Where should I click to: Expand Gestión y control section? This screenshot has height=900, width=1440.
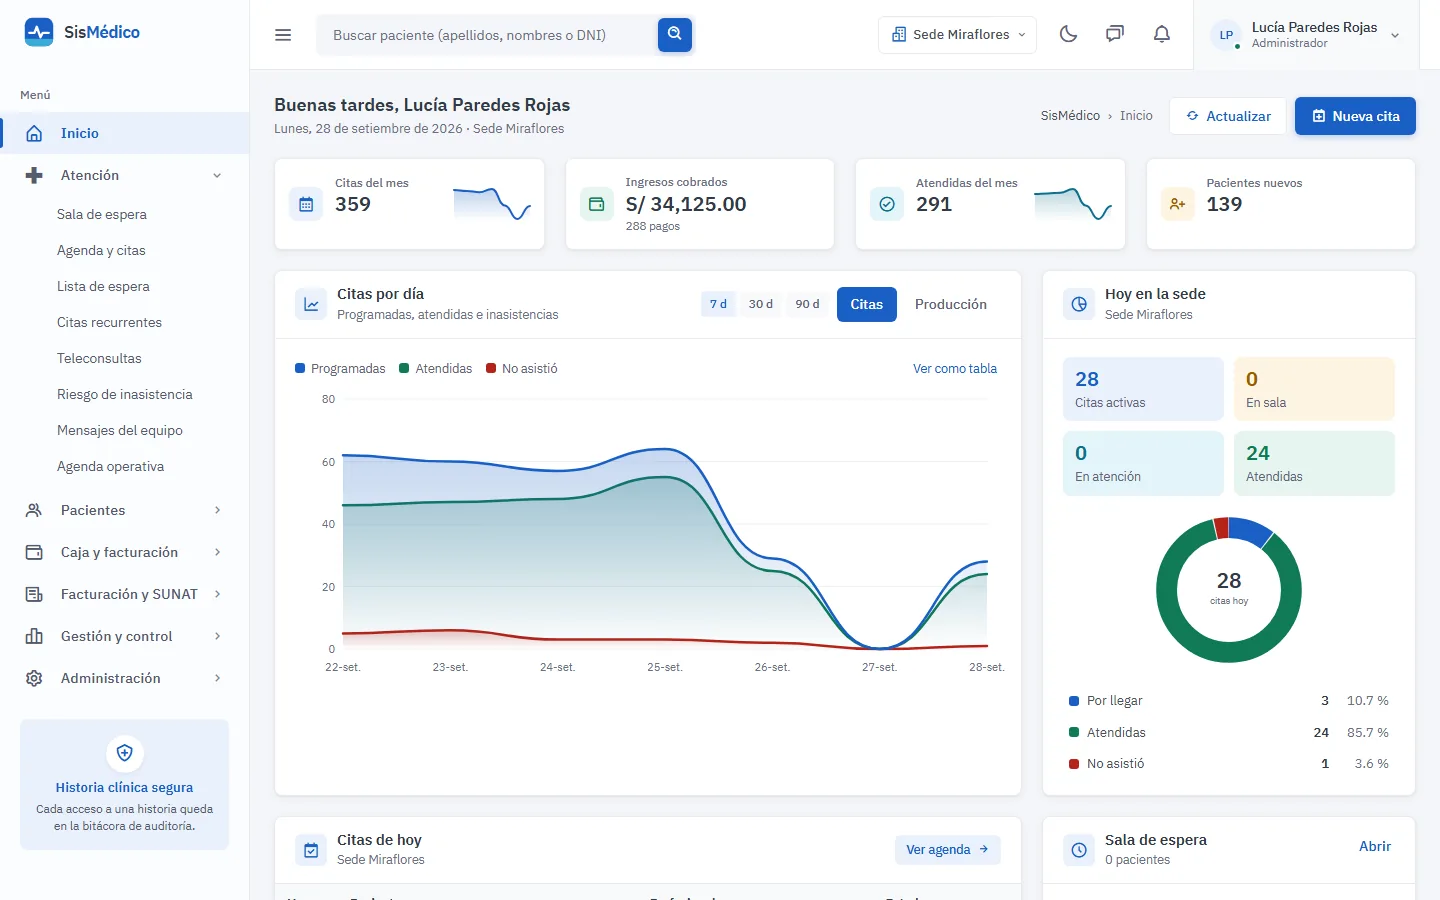pos(125,636)
